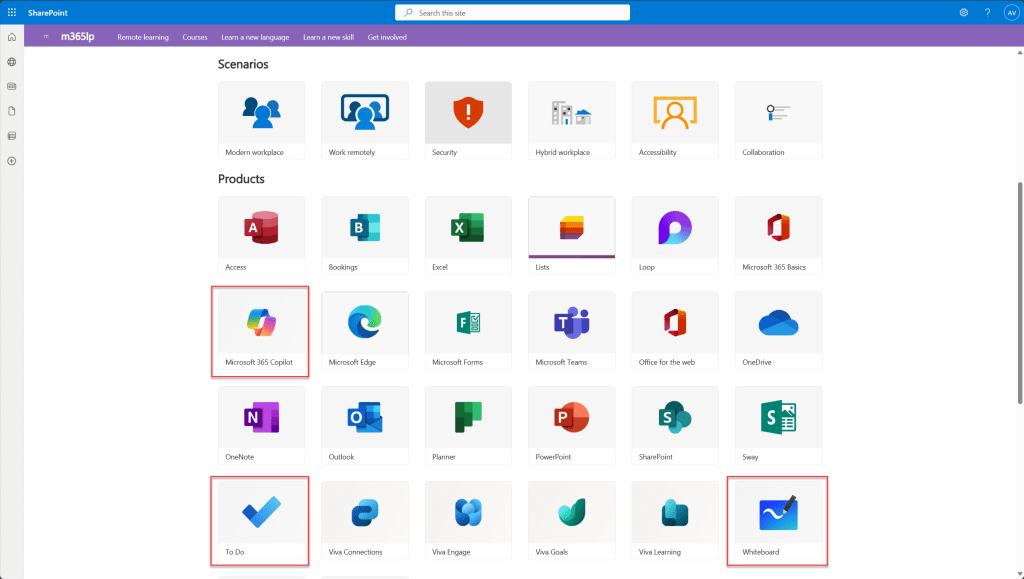Open Learn a new language menu
The width and height of the screenshot is (1024, 579).
[255, 37]
